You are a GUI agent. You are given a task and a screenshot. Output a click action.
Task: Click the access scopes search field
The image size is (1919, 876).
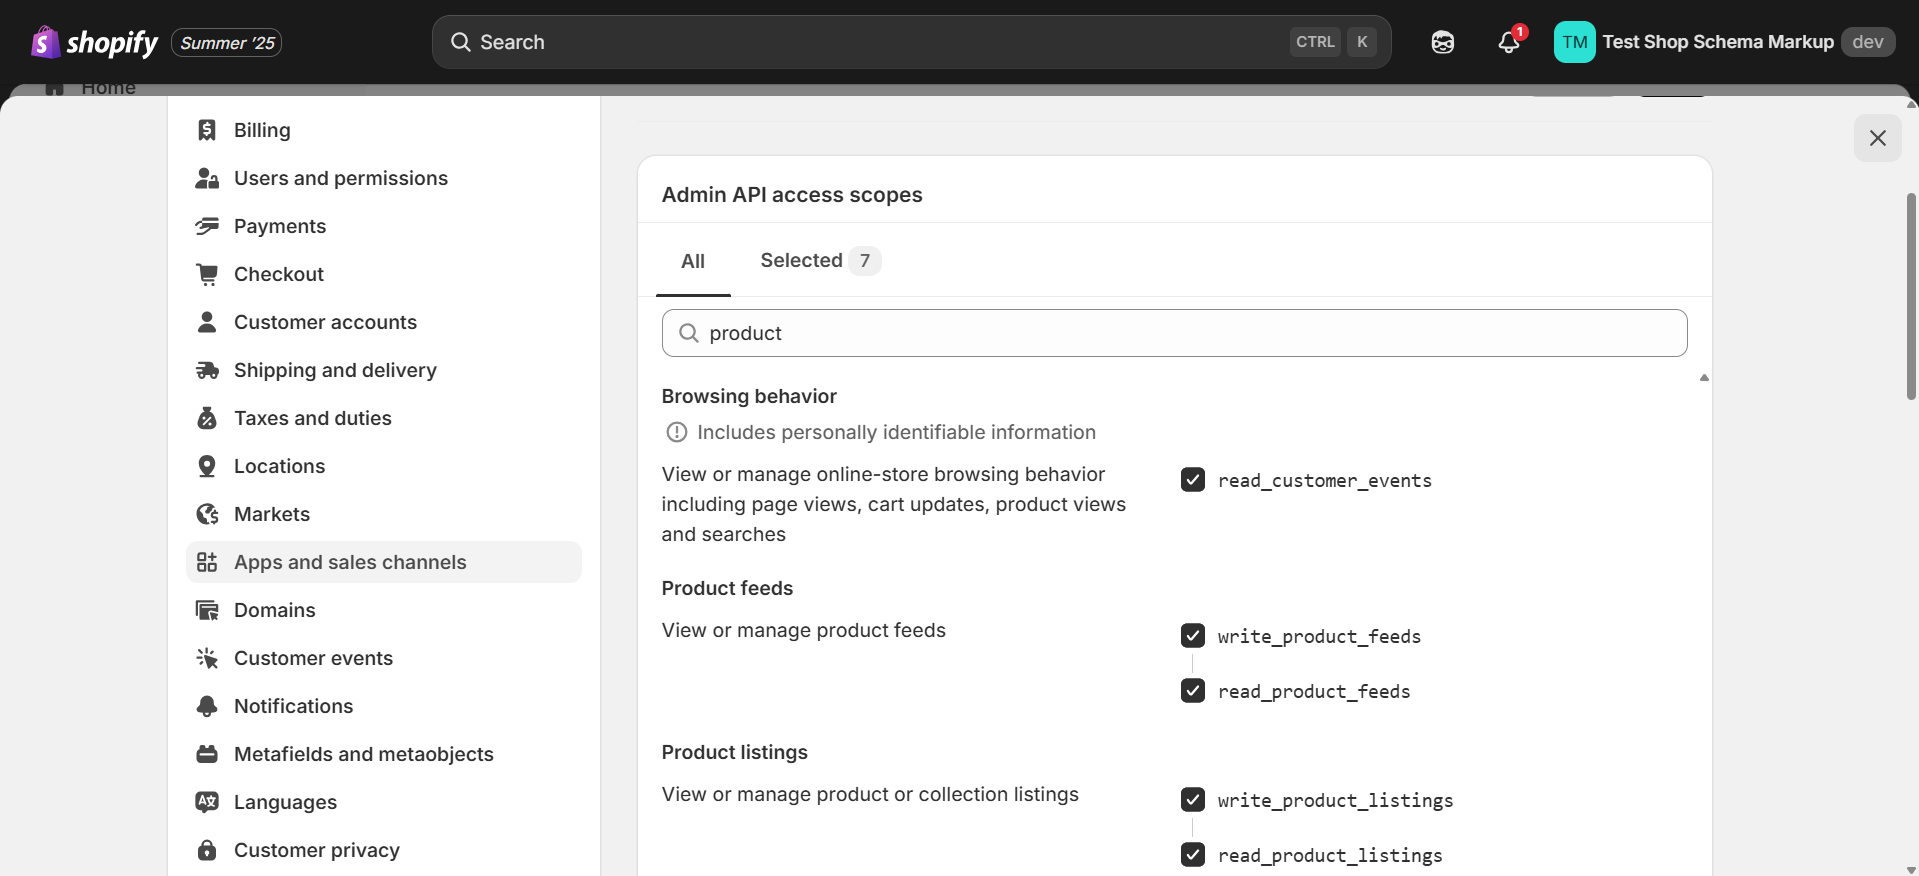[1174, 333]
